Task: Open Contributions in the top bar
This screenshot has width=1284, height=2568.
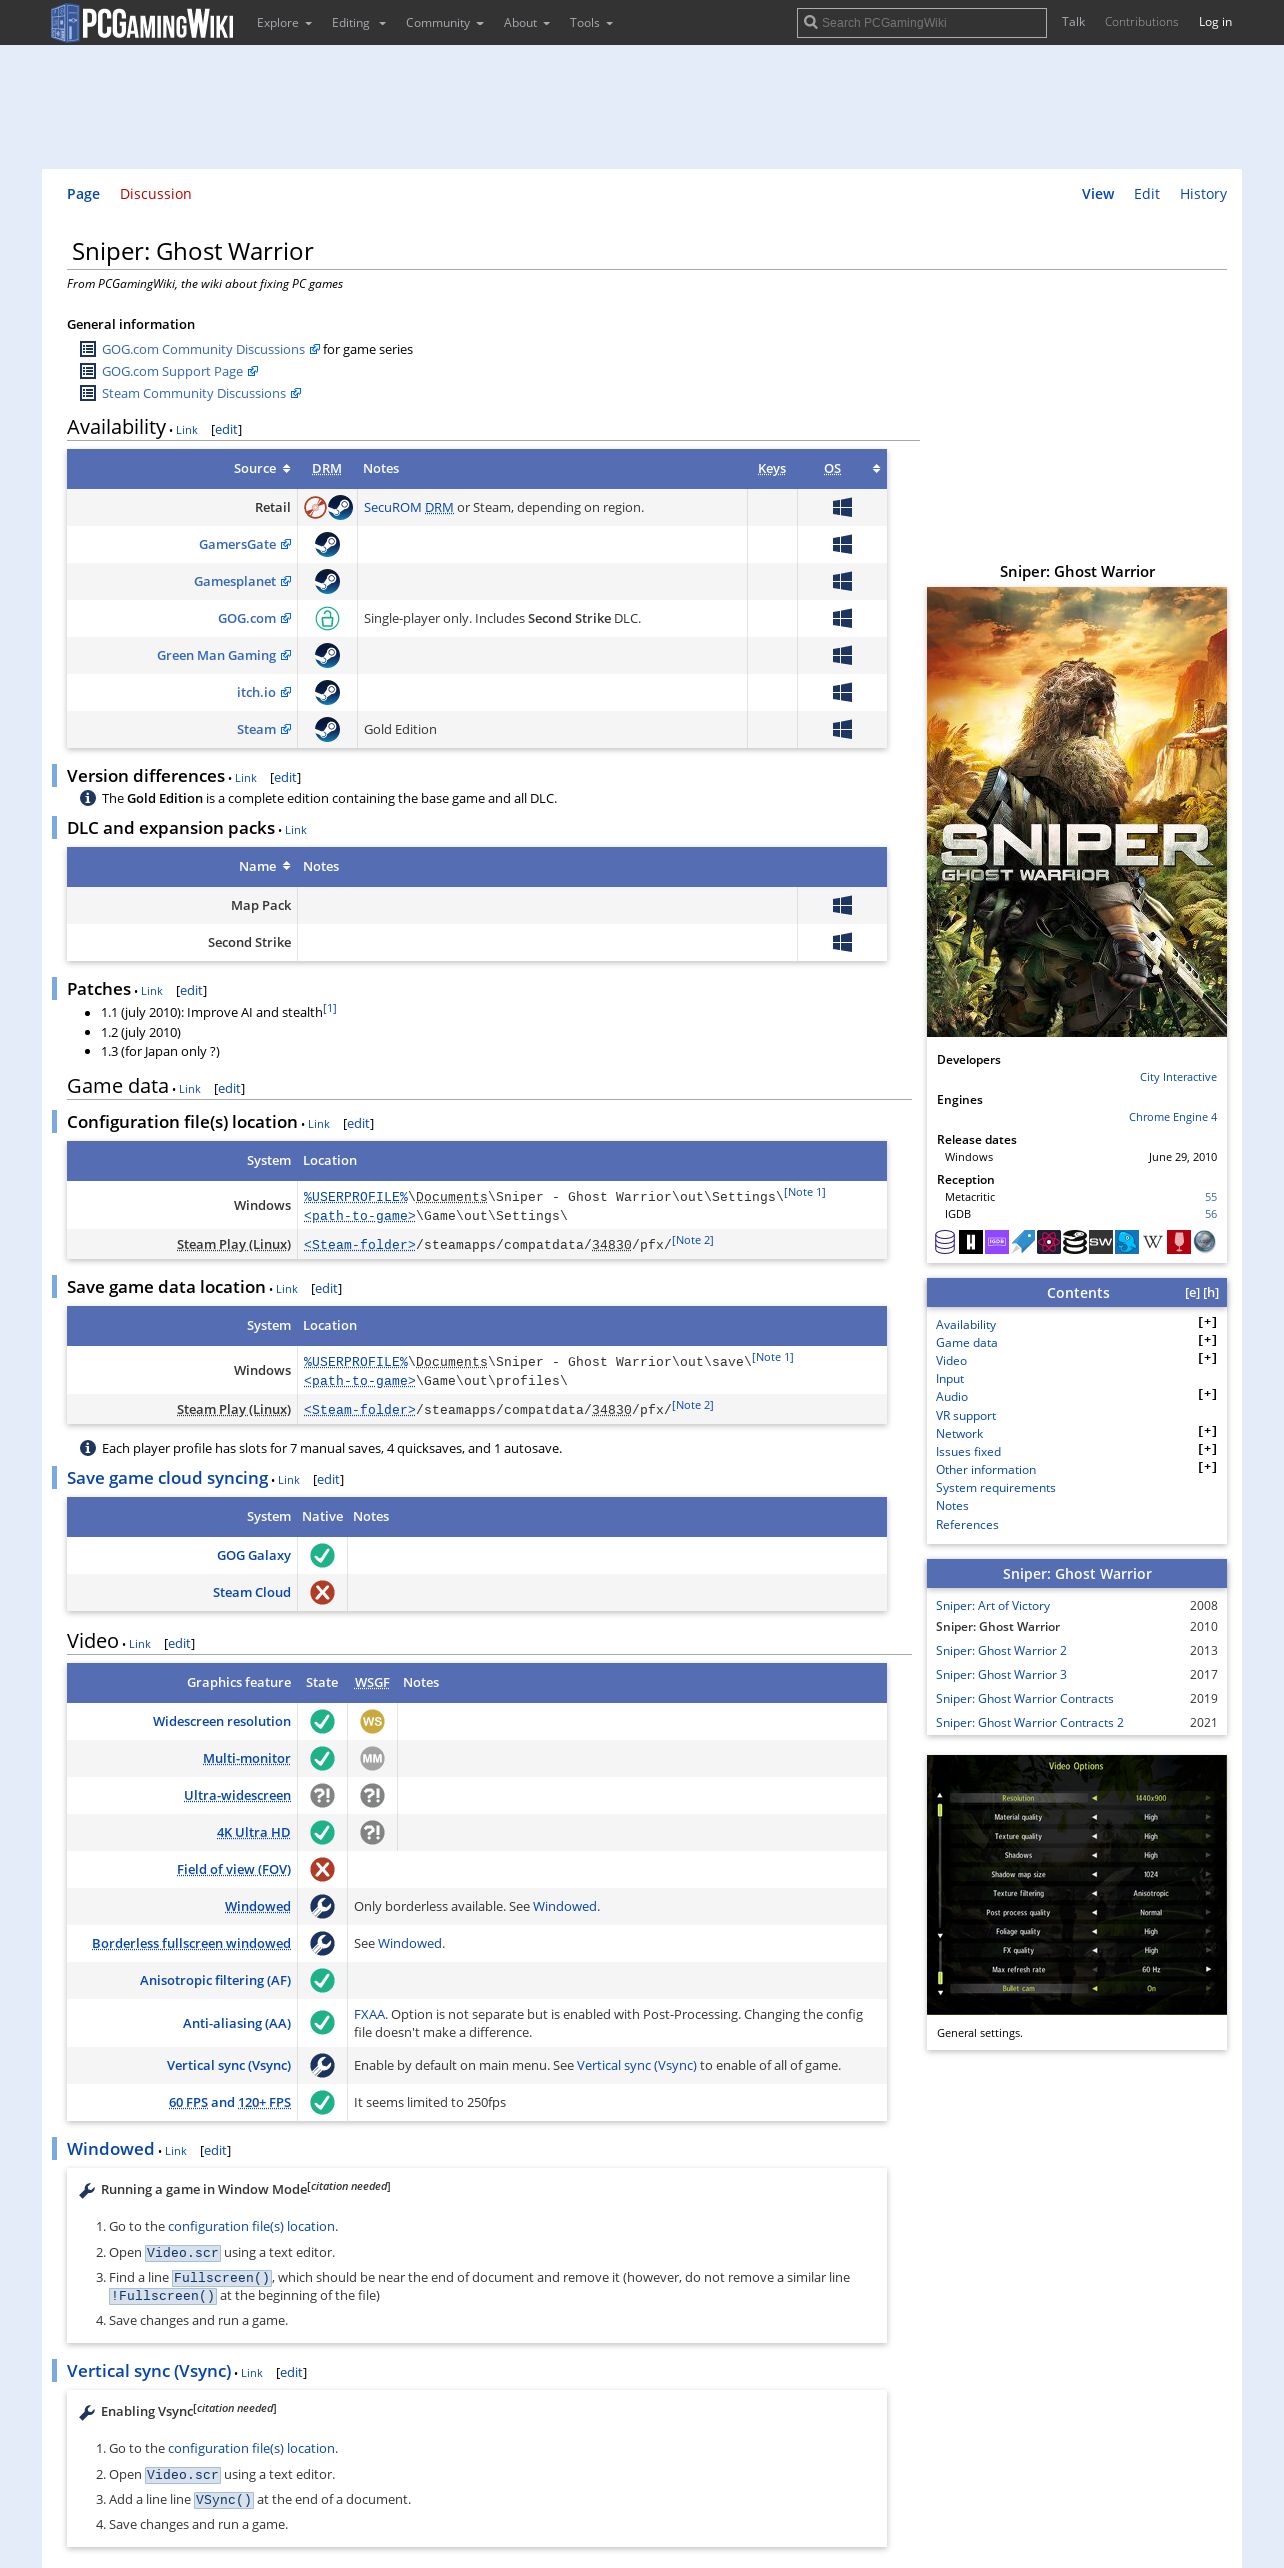Action: 1141,22
